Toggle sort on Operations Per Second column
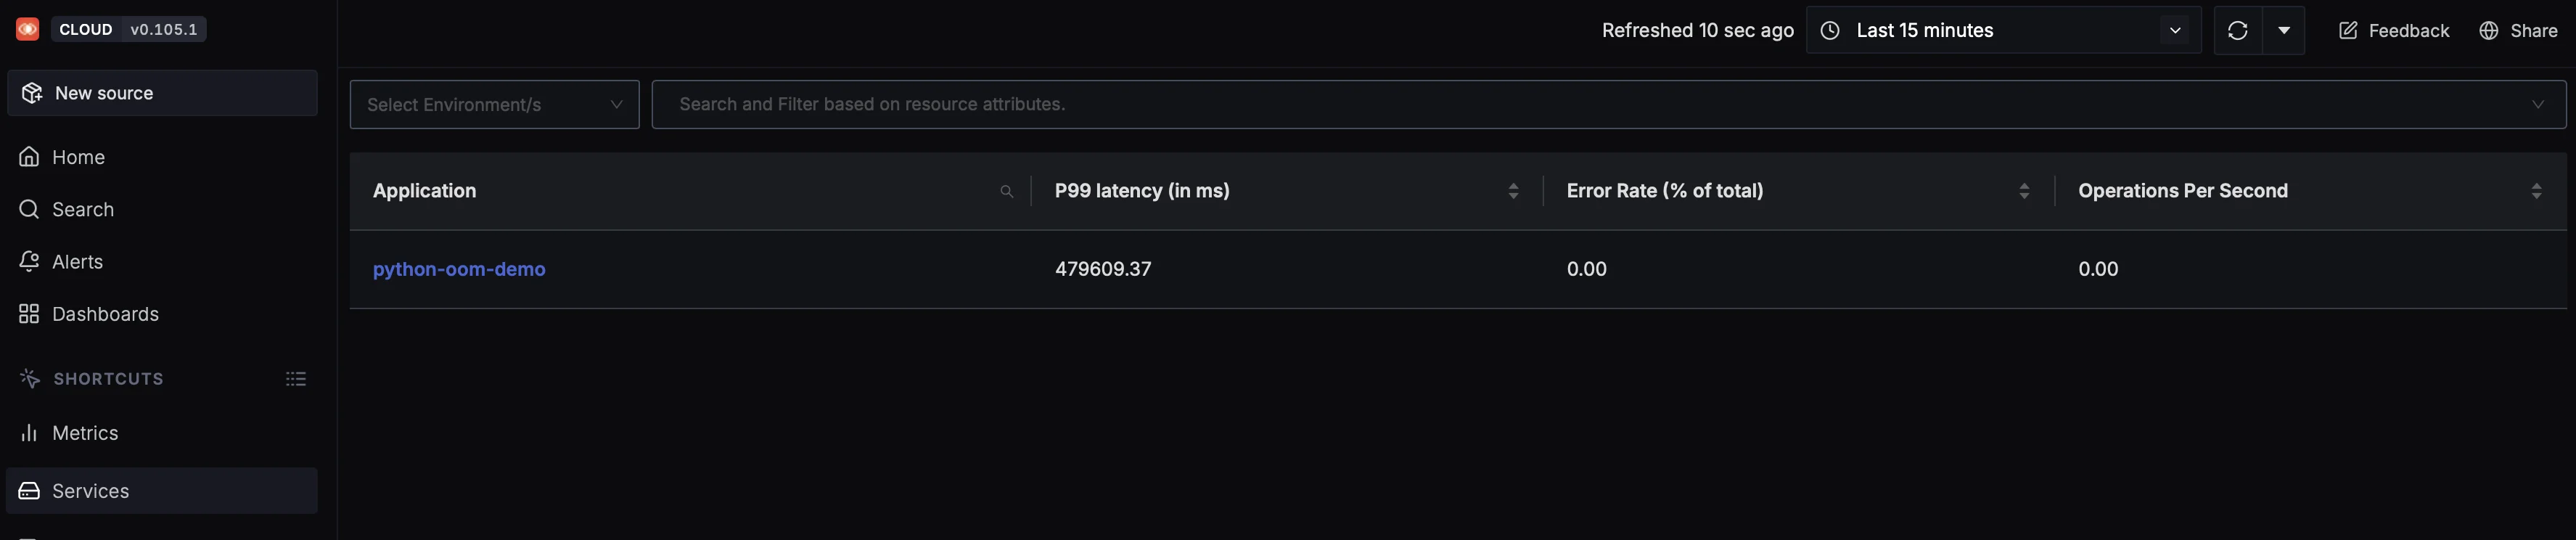This screenshot has width=2576, height=540. point(2537,190)
